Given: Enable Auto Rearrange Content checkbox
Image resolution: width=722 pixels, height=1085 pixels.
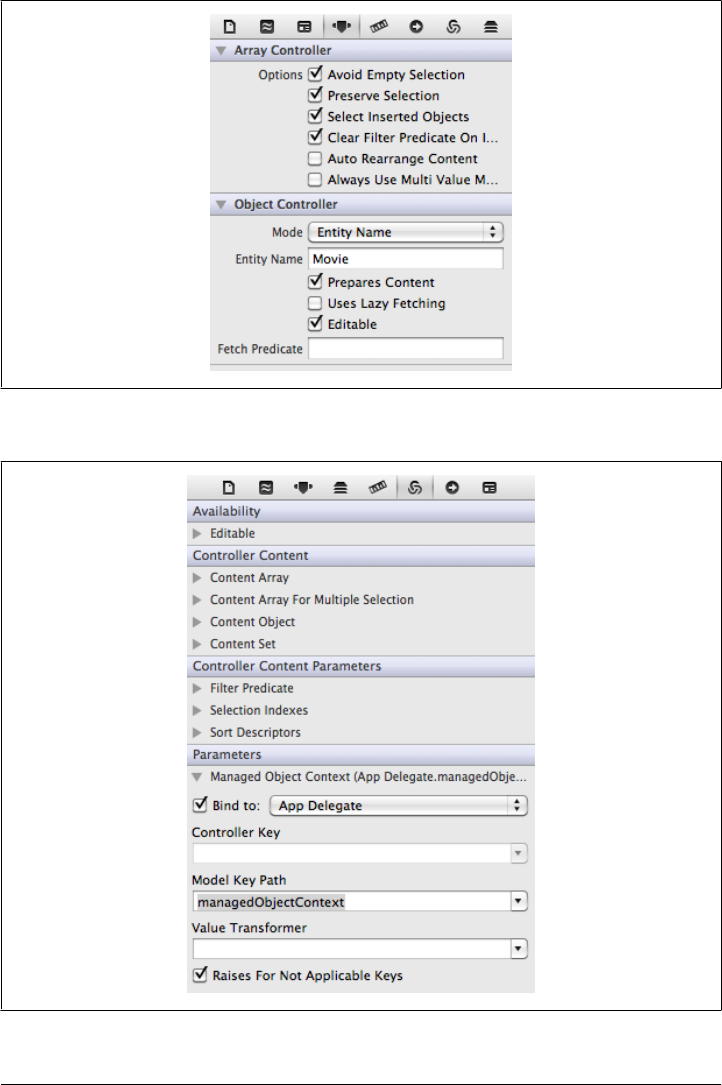Looking at the screenshot, I should (x=315, y=158).
